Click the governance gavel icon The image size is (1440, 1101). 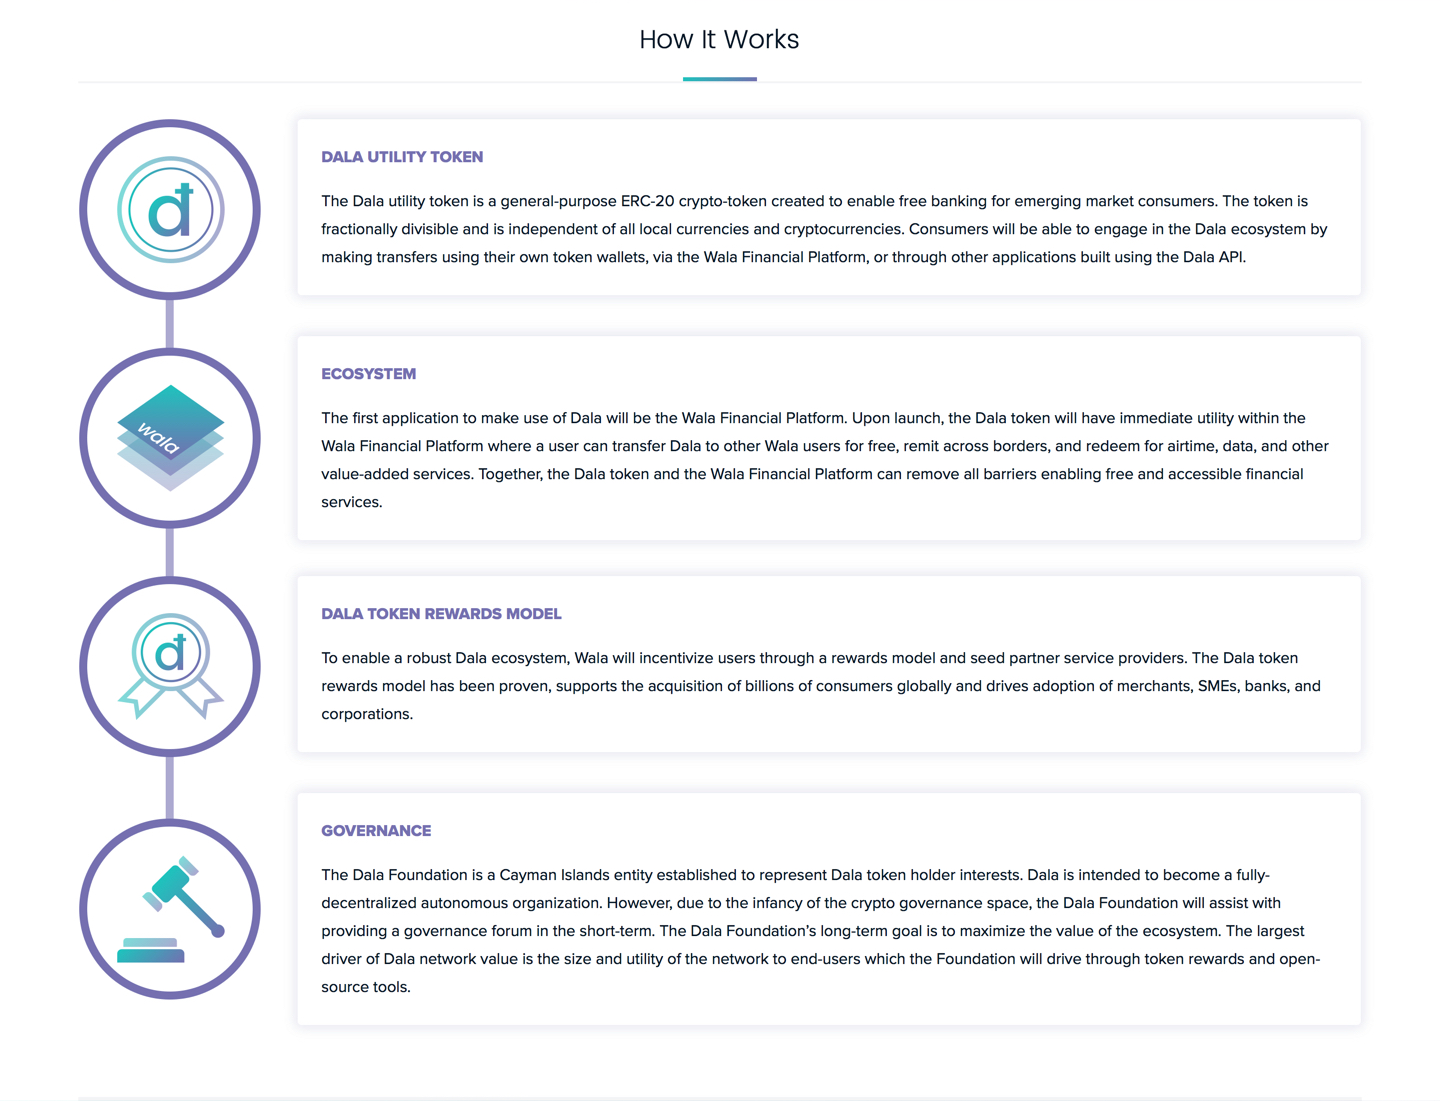[x=170, y=909]
